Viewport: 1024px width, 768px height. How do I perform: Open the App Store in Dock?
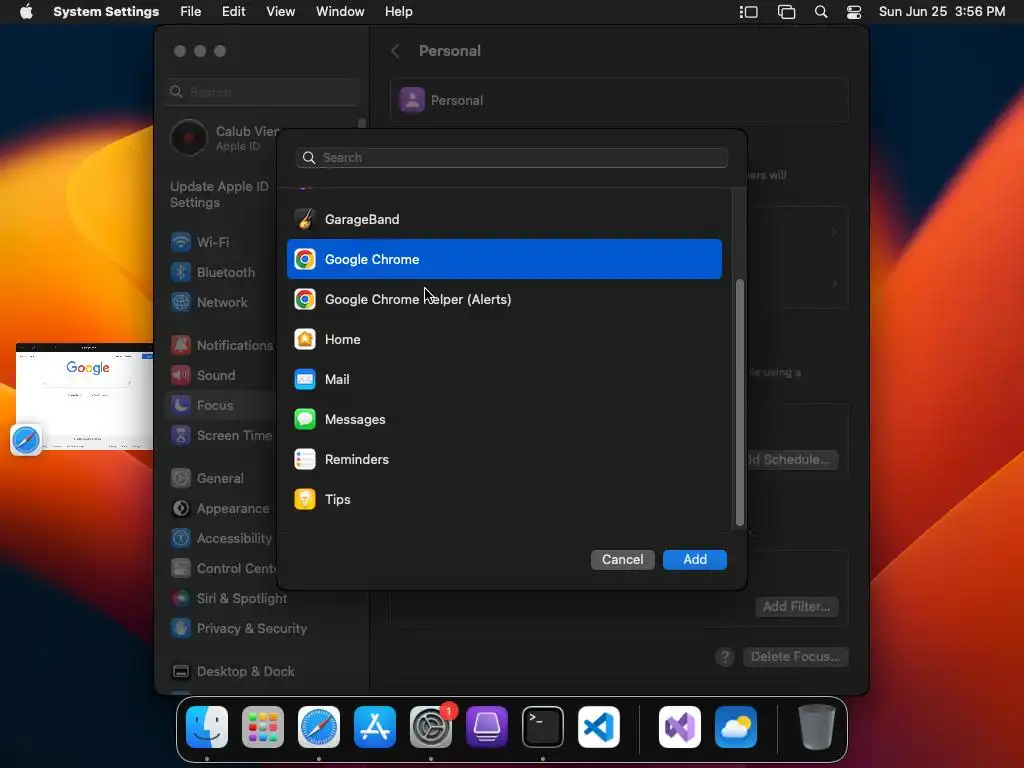tap(375, 727)
